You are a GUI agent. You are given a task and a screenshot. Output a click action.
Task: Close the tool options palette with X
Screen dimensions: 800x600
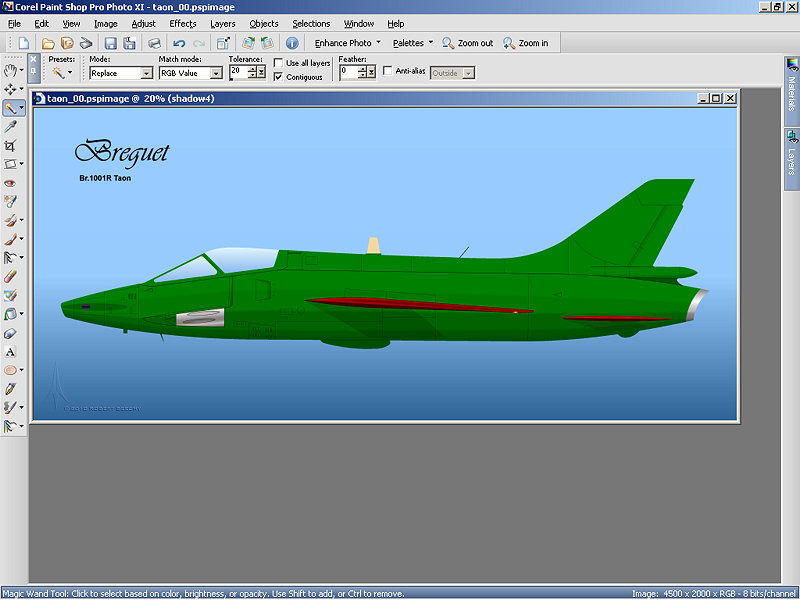33,60
